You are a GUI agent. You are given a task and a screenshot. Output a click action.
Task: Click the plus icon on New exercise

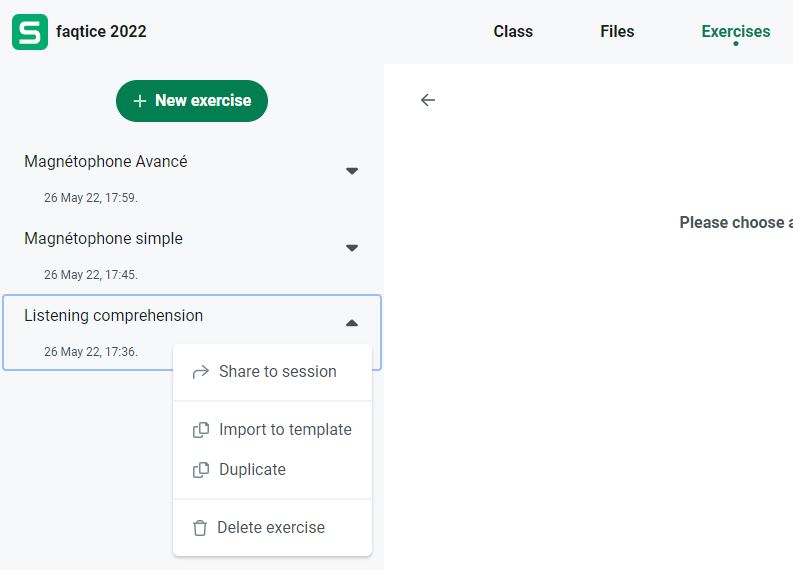(140, 101)
